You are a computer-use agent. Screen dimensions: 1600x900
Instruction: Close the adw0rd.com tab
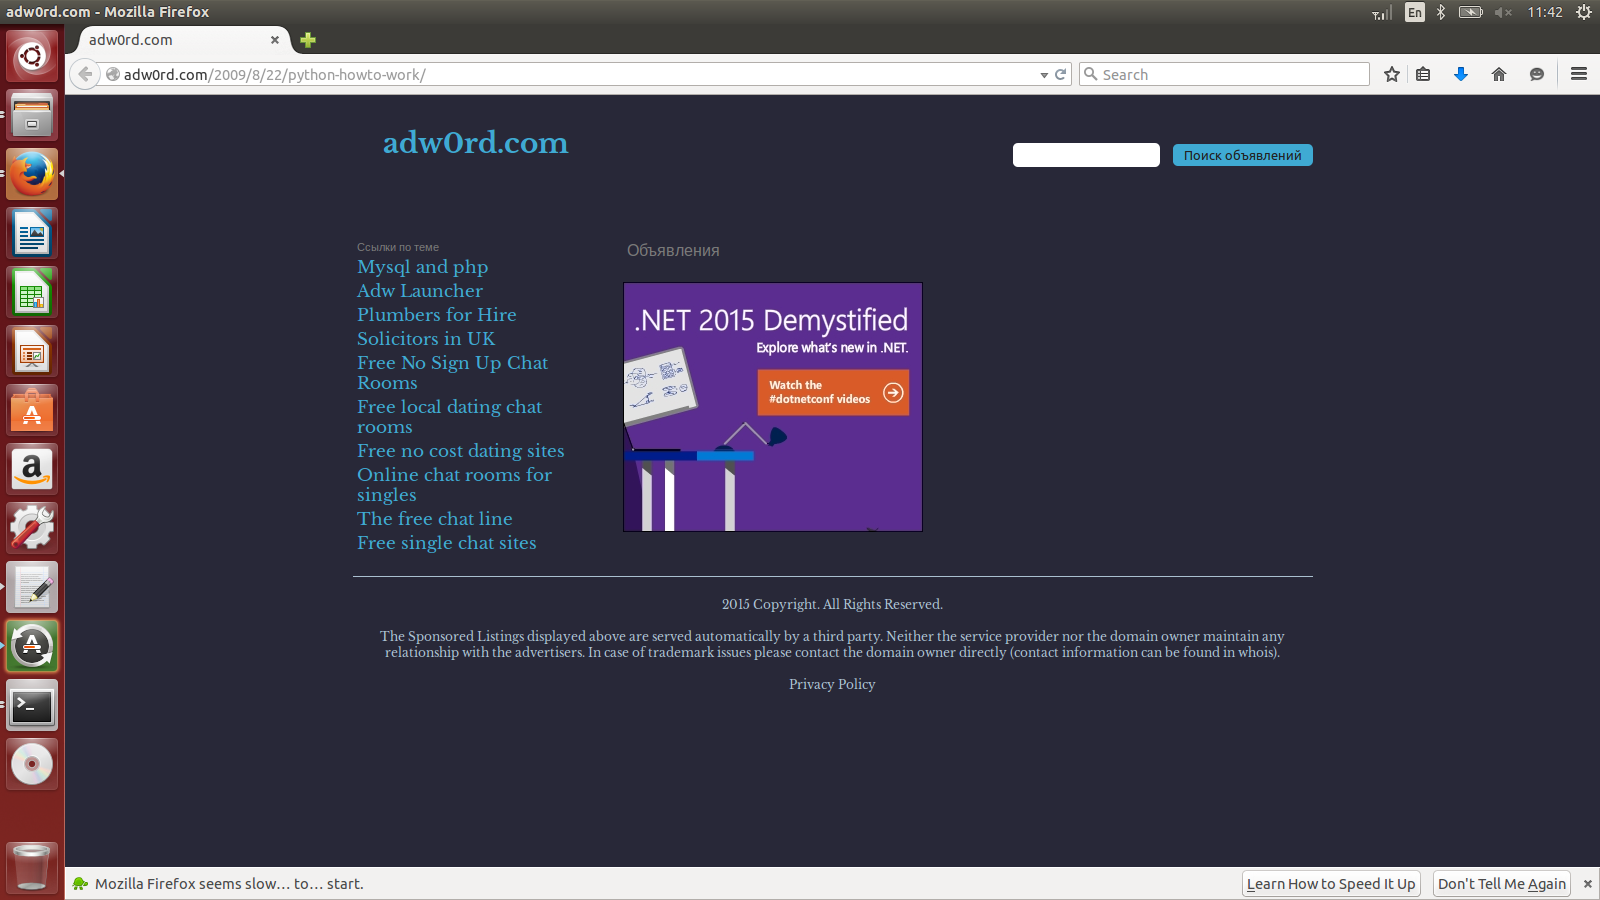coord(275,40)
